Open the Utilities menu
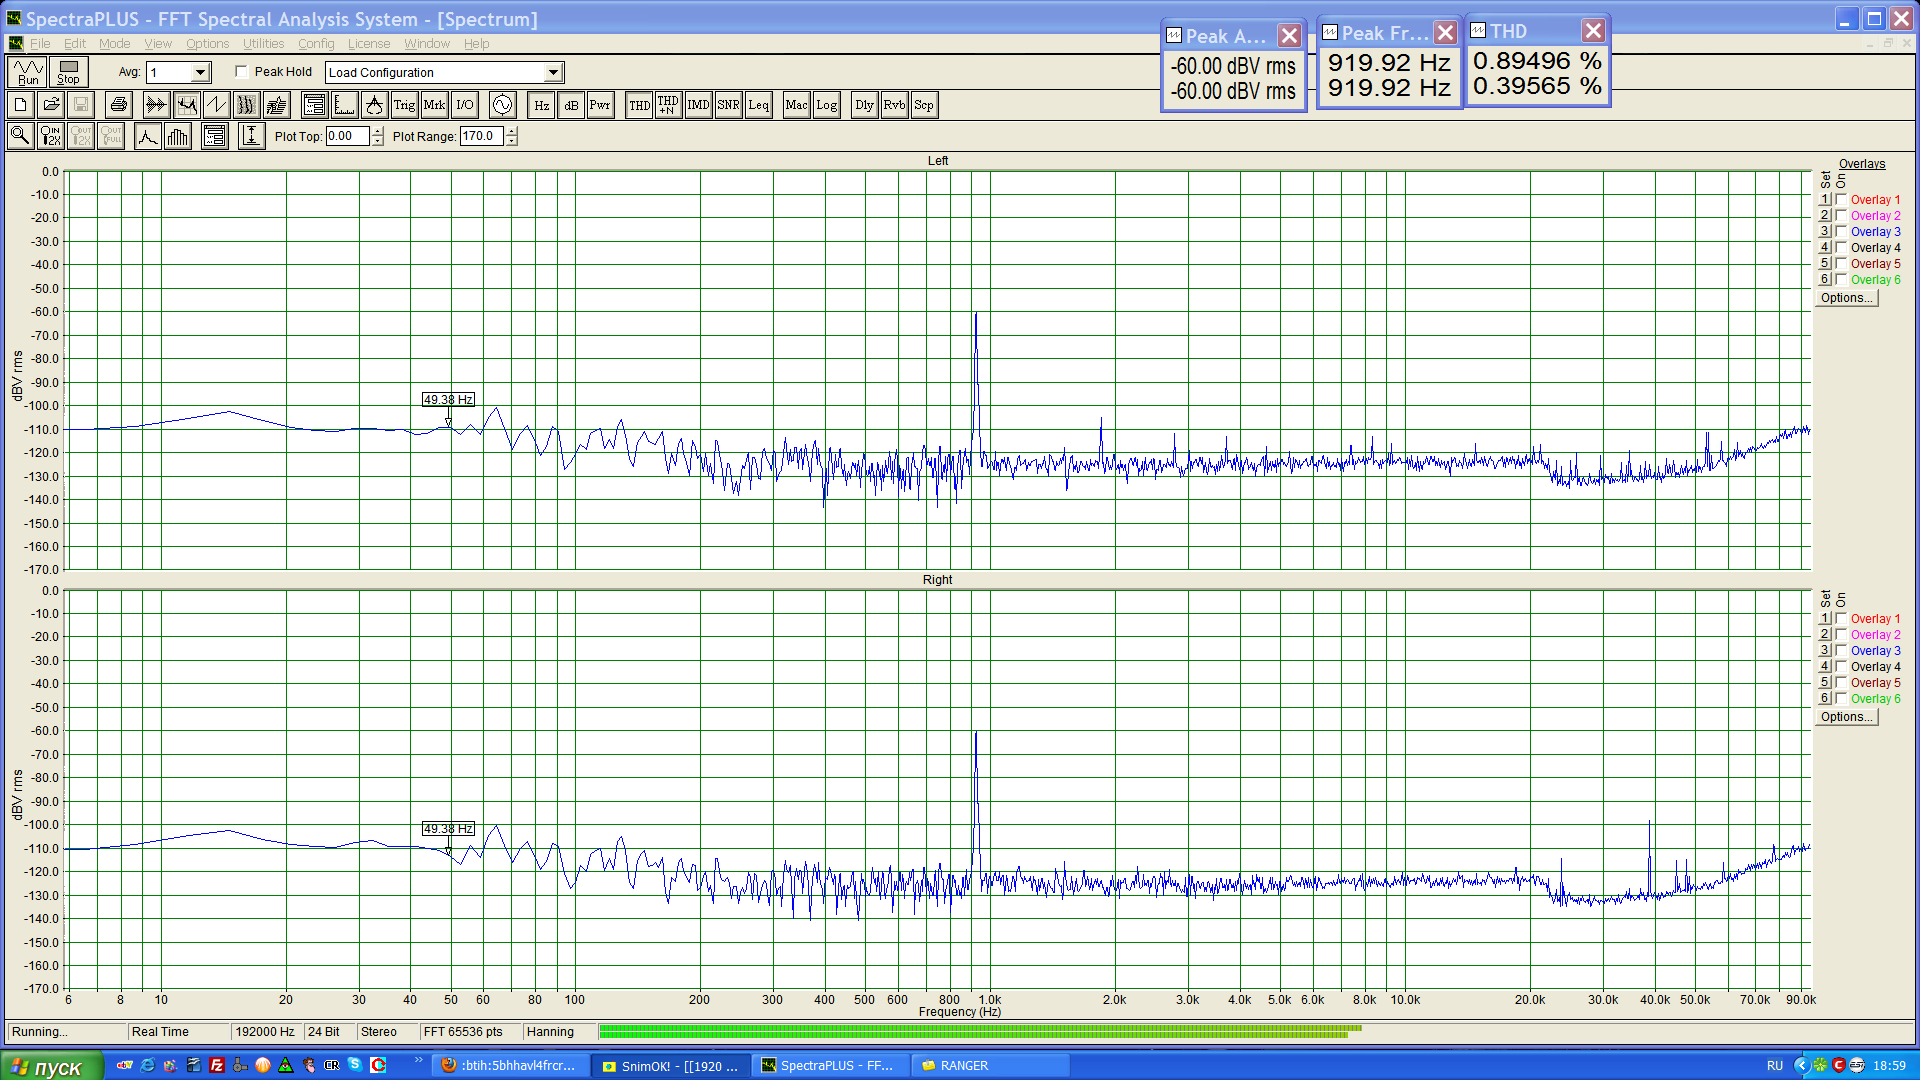 click(263, 44)
